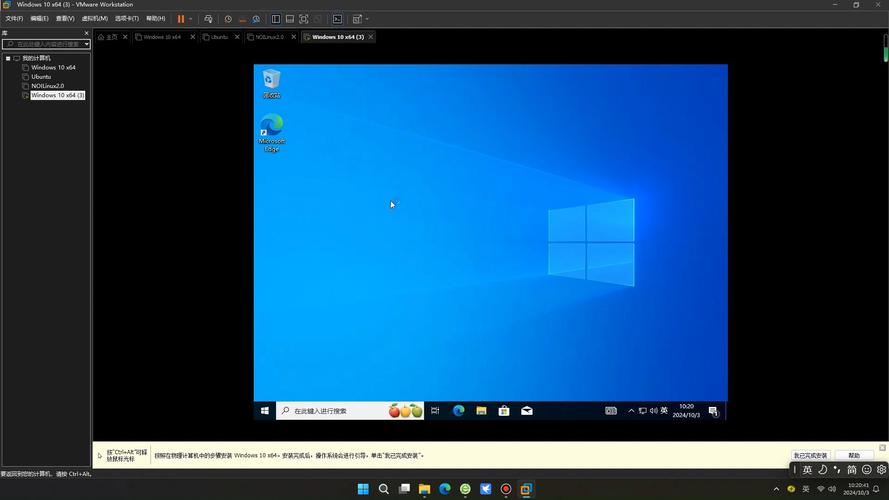Switch to the Ubuntu tab

point(219,37)
